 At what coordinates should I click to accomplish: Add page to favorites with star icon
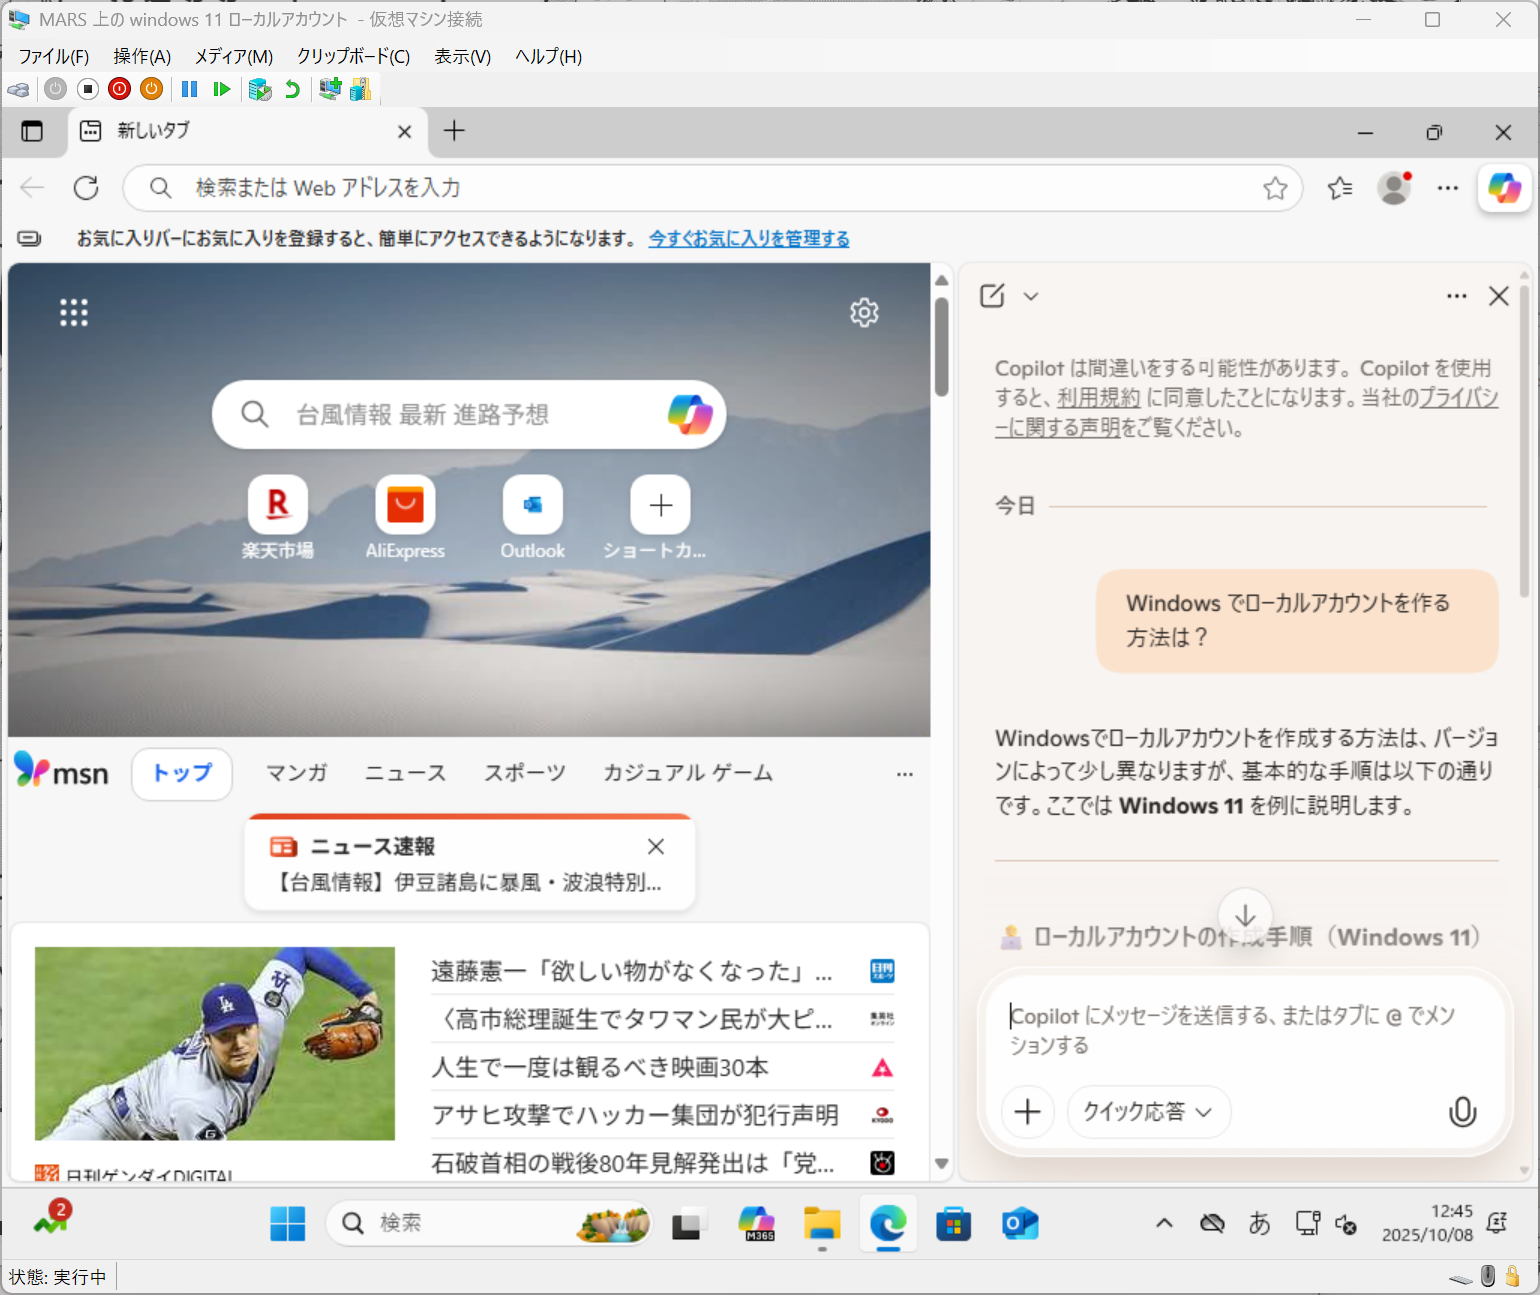coord(1275,188)
